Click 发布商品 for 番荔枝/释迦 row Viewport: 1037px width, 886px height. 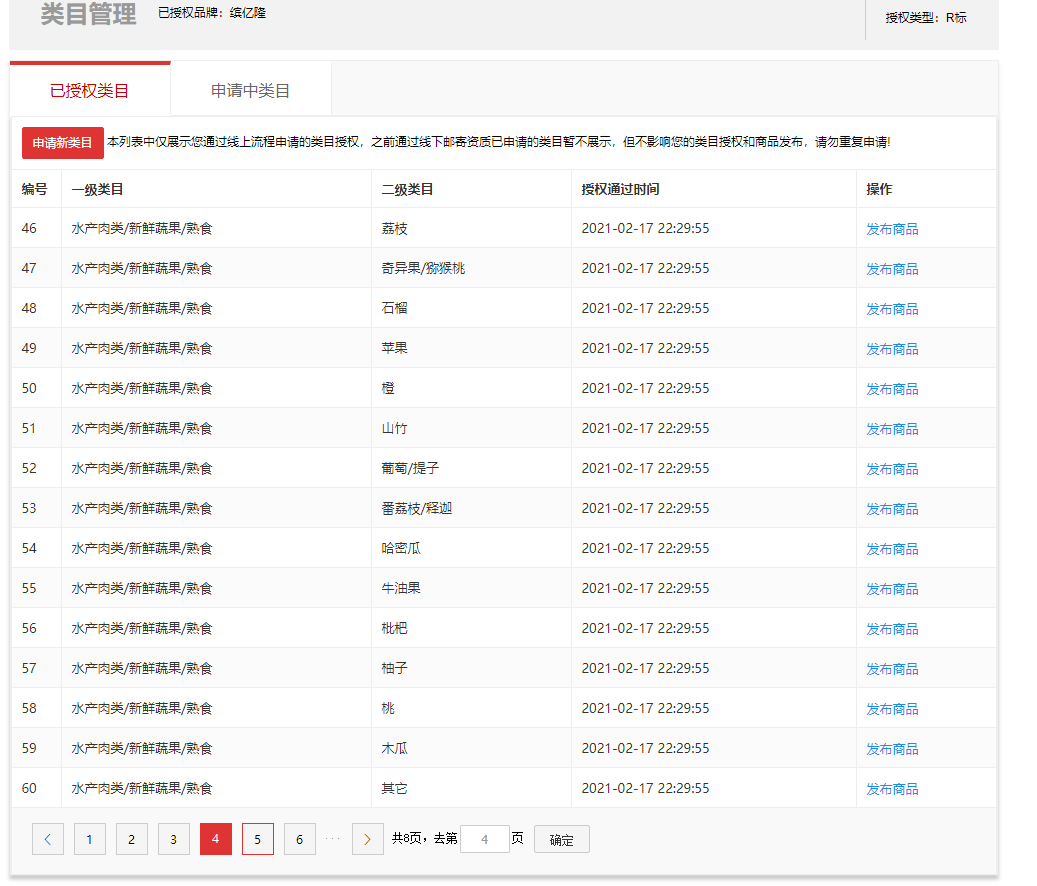892,509
